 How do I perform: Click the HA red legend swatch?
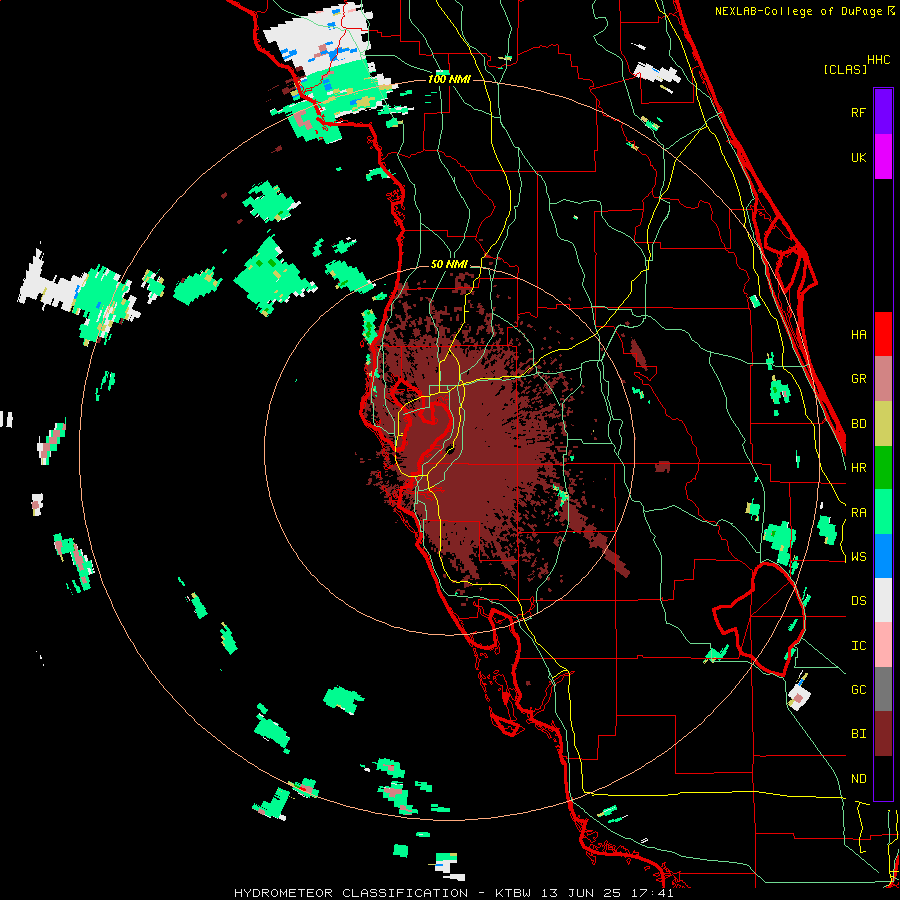point(883,334)
